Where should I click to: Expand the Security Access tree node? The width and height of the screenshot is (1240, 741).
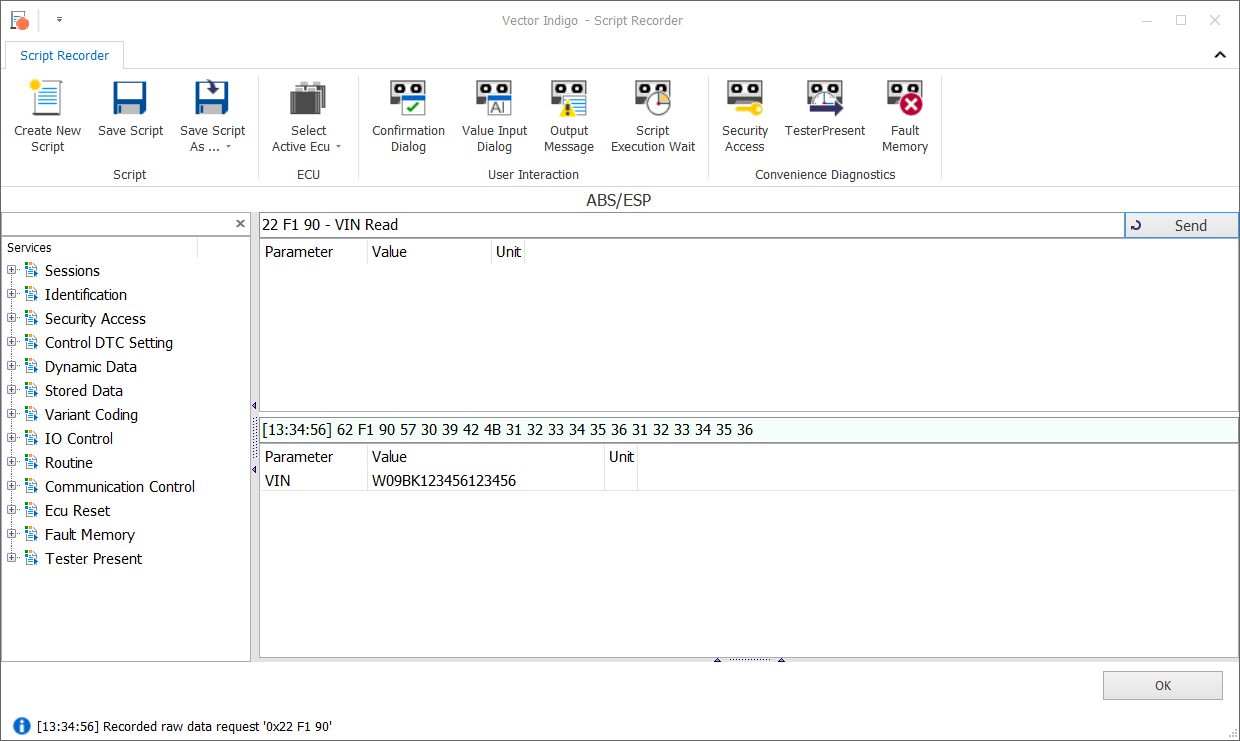point(12,318)
